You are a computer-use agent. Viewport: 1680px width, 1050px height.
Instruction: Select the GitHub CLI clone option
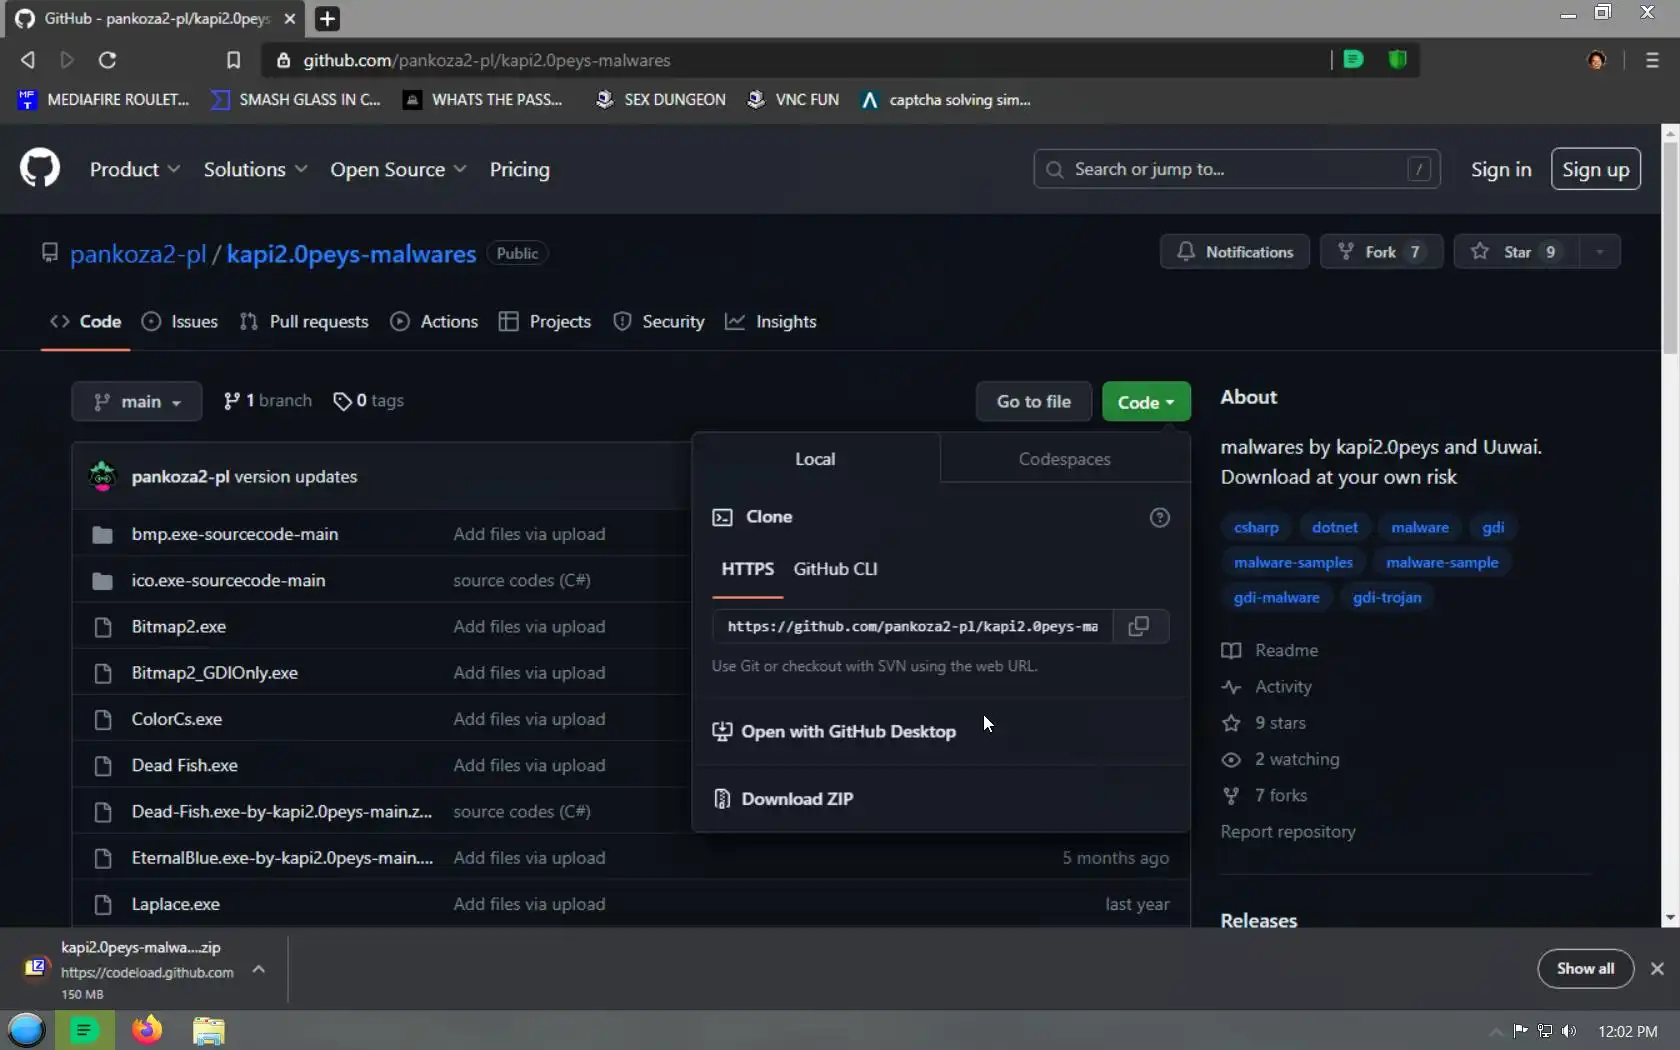click(x=835, y=569)
